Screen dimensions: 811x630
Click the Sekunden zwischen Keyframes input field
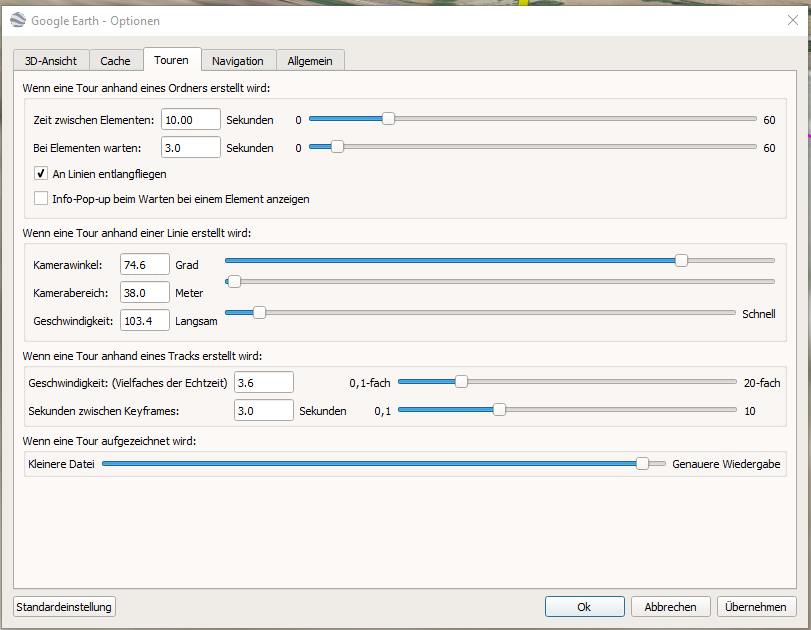point(264,410)
